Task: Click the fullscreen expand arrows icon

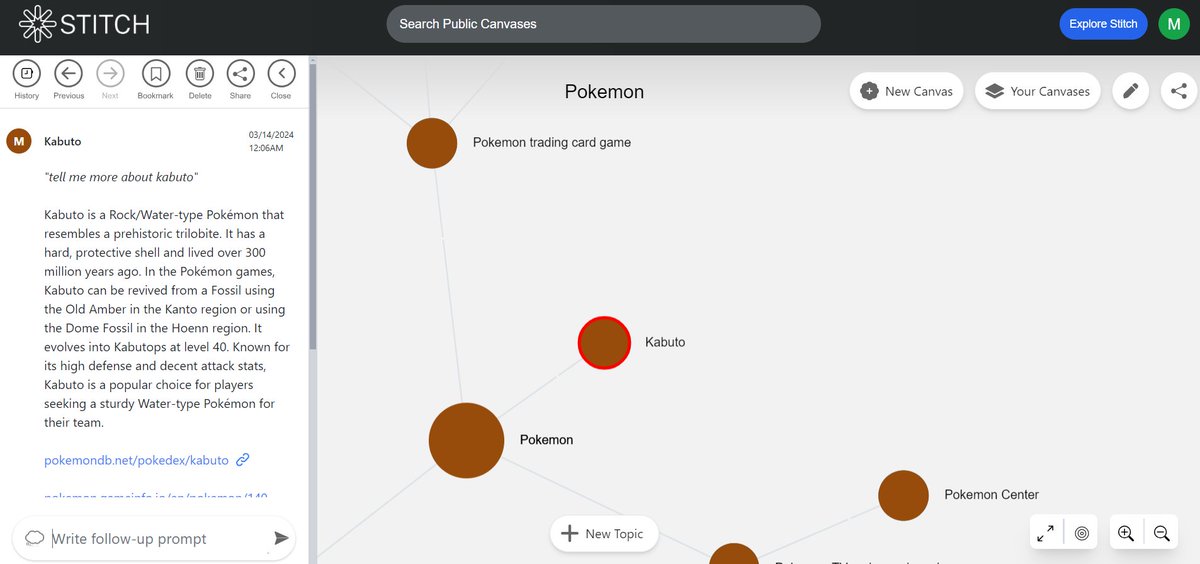Action: [1046, 533]
